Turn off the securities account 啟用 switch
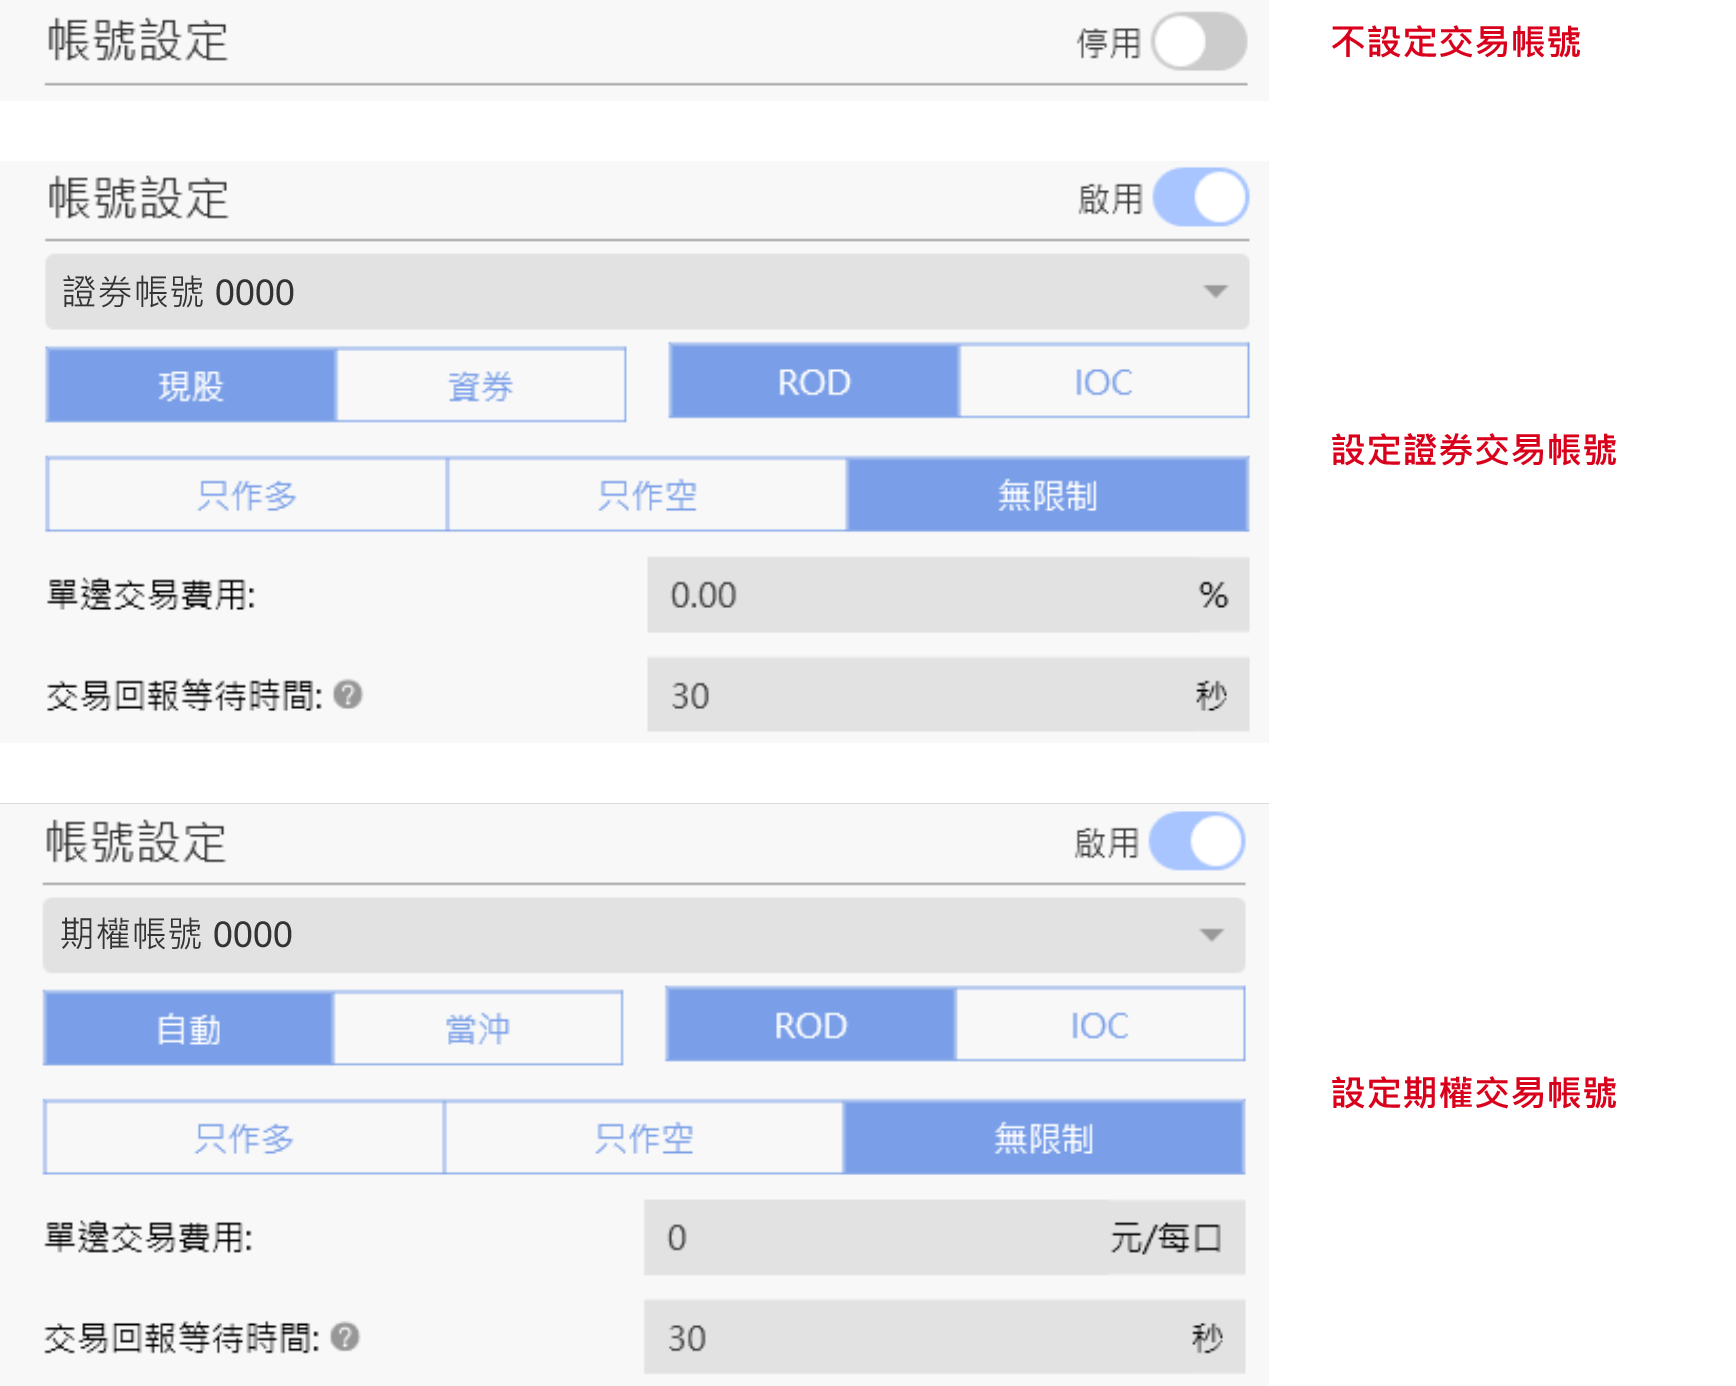The width and height of the screenshot is (1736, 1386). 1200,198
